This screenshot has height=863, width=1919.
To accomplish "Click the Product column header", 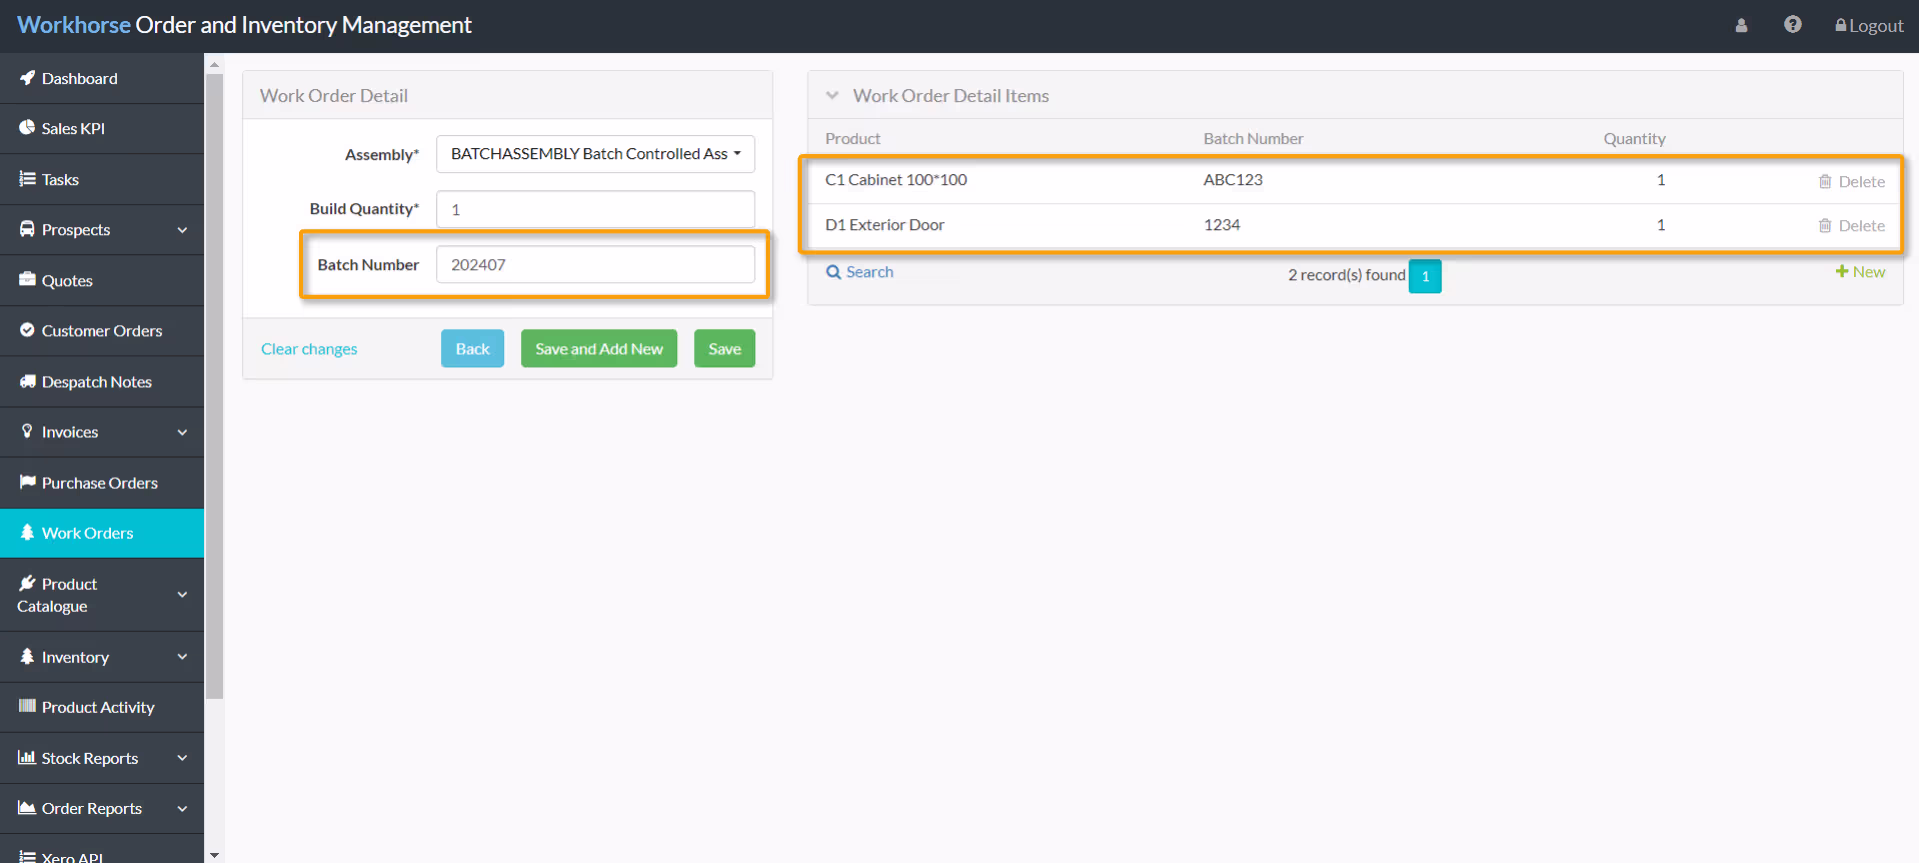I will coord(853,139).
